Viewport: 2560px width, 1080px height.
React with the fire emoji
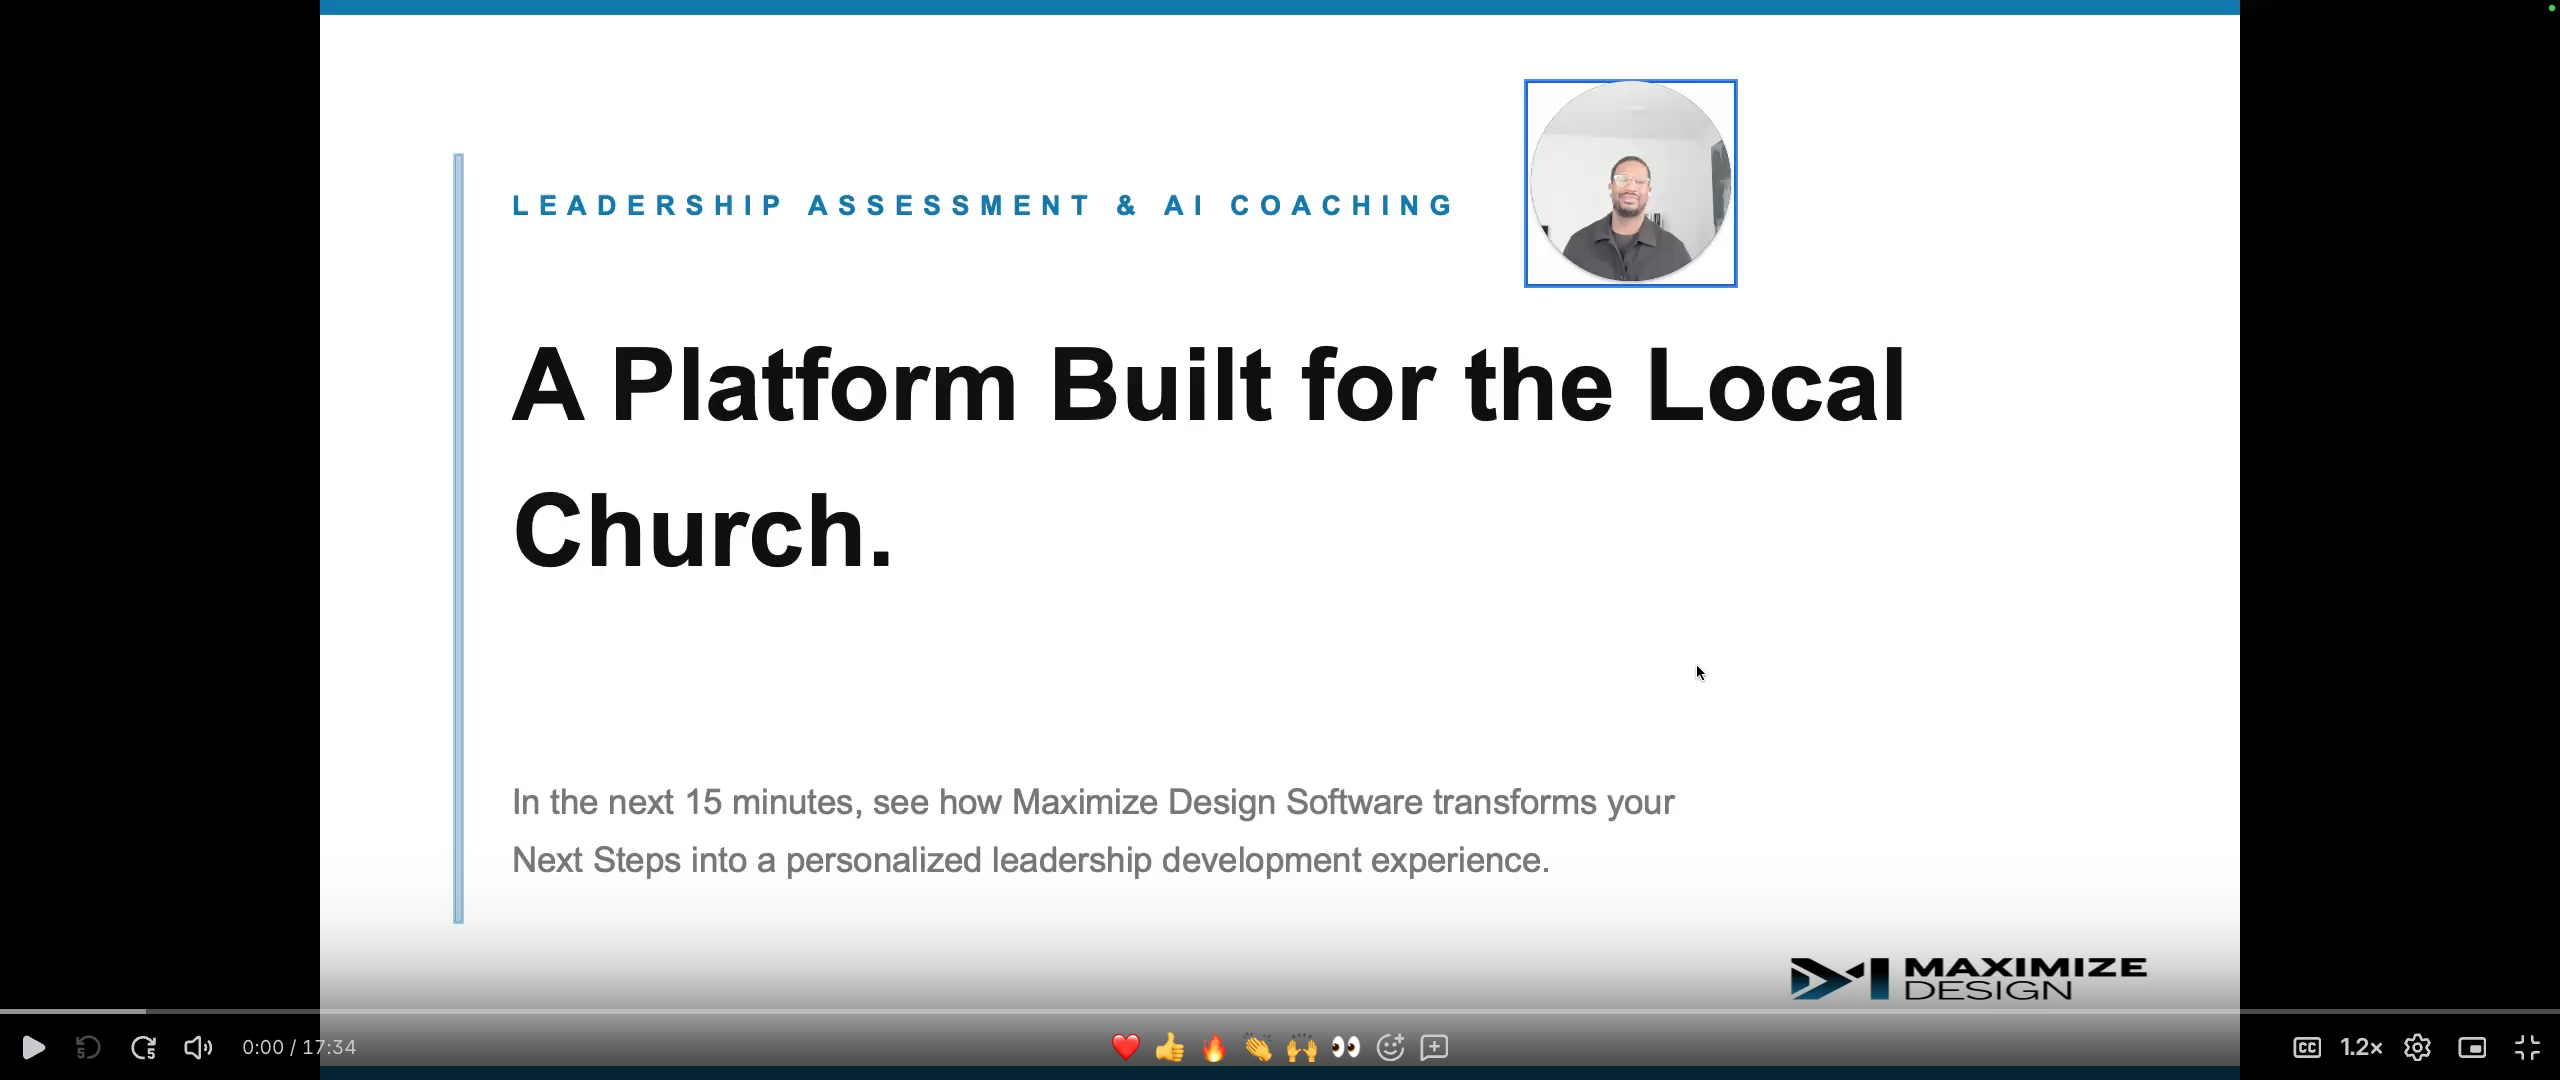click(x=1213, y=1047)
